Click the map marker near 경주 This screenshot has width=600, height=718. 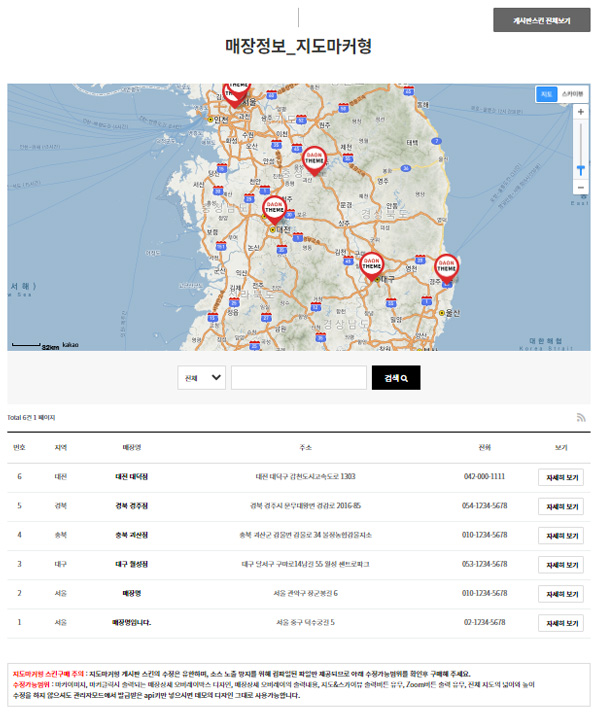(447, 266)
